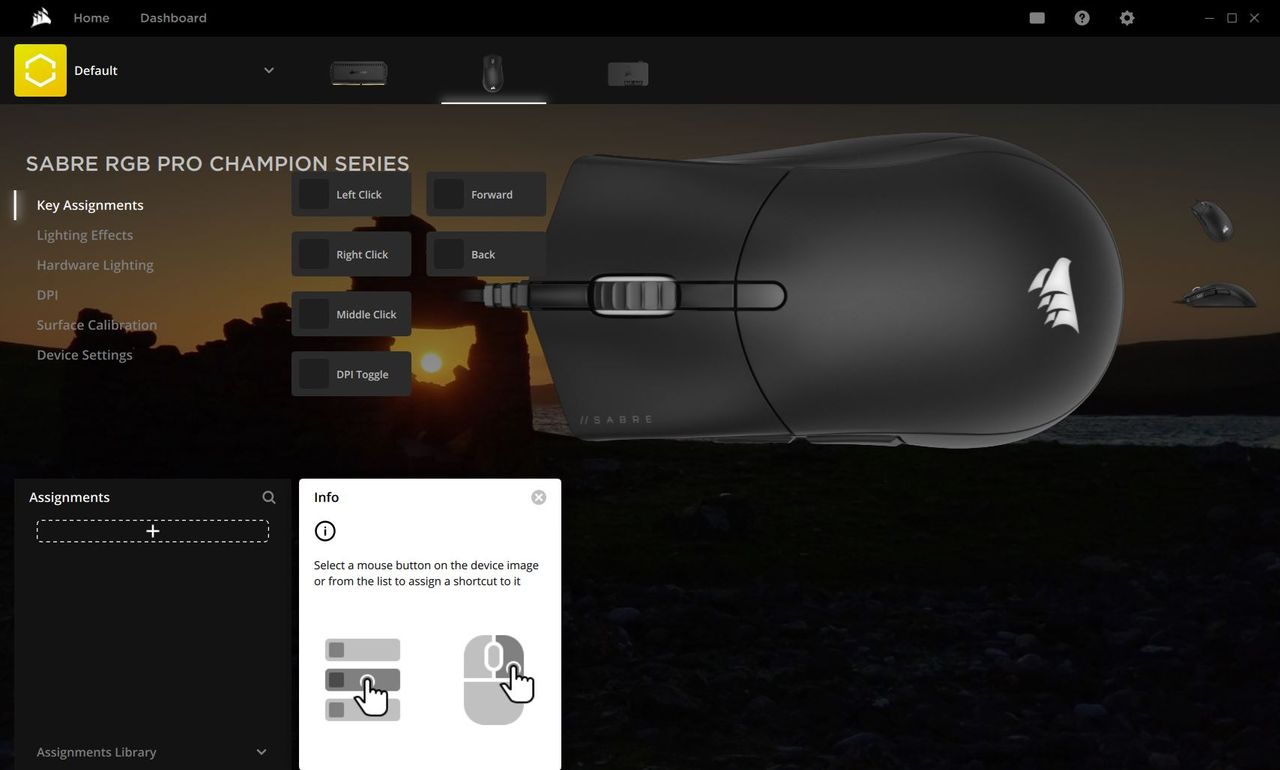
Task: Click the mouse button illustration in Info panel
Action: (498, 680)
